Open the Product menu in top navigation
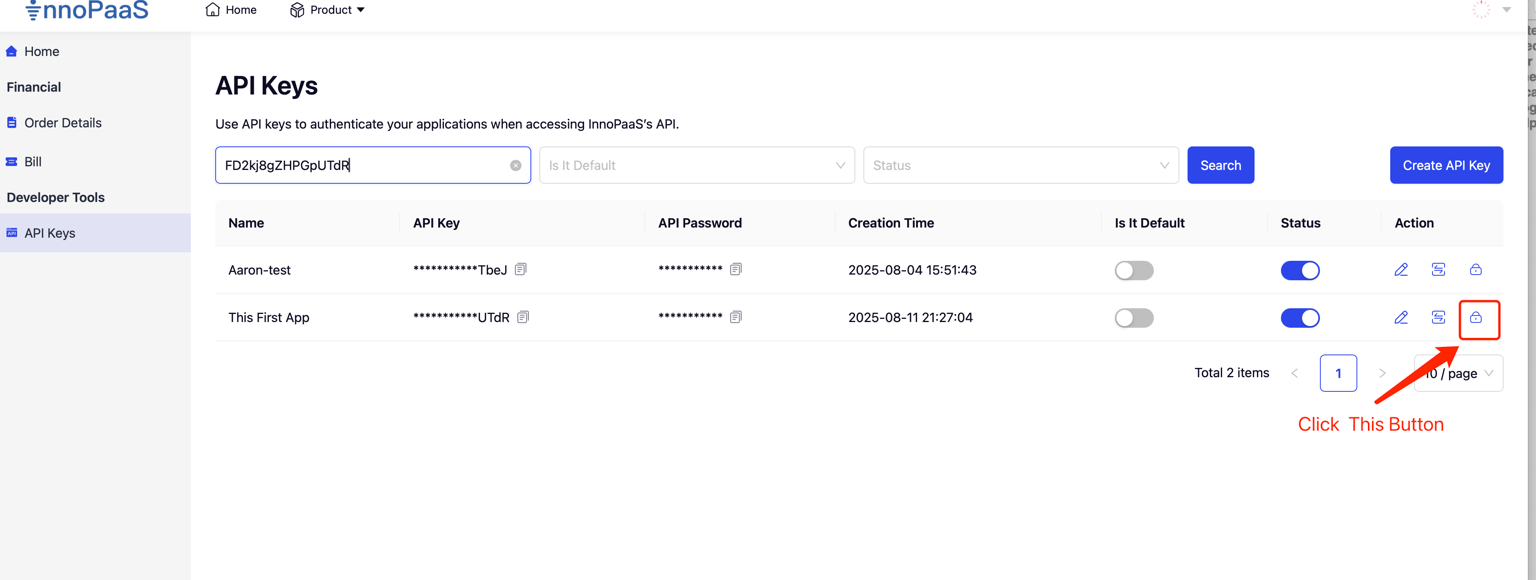Screen dimensions: 1536x580 click(x=327, y=10)
